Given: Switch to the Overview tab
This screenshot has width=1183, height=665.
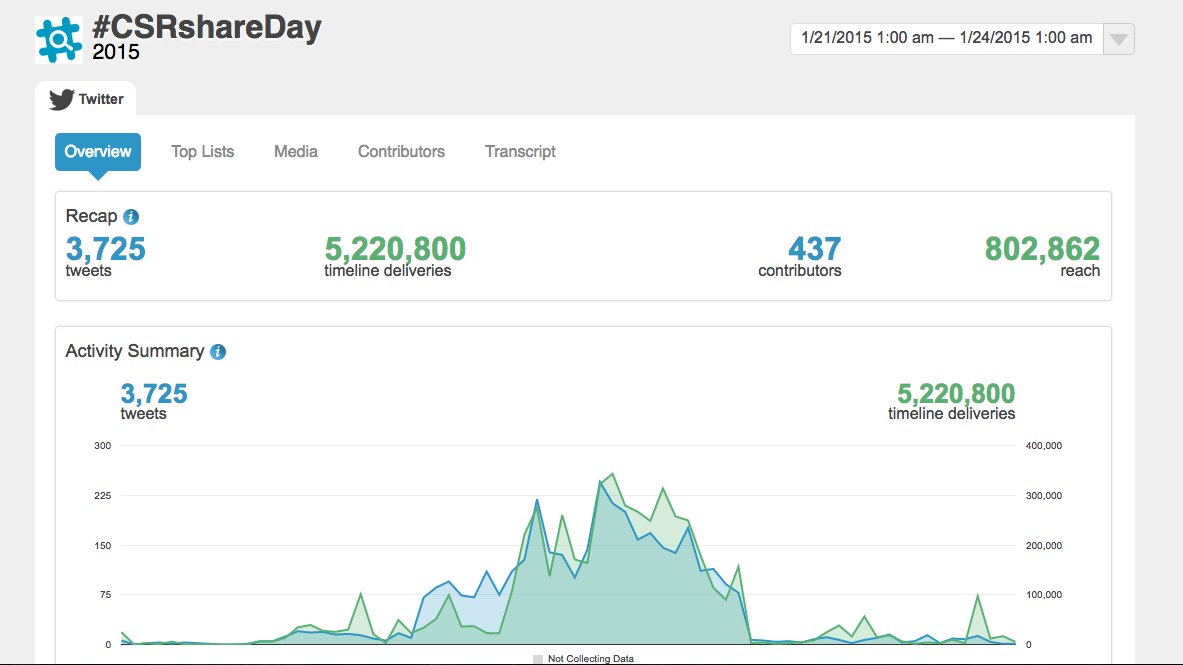Looking at the screenshot, I should [x=97, y=152].
